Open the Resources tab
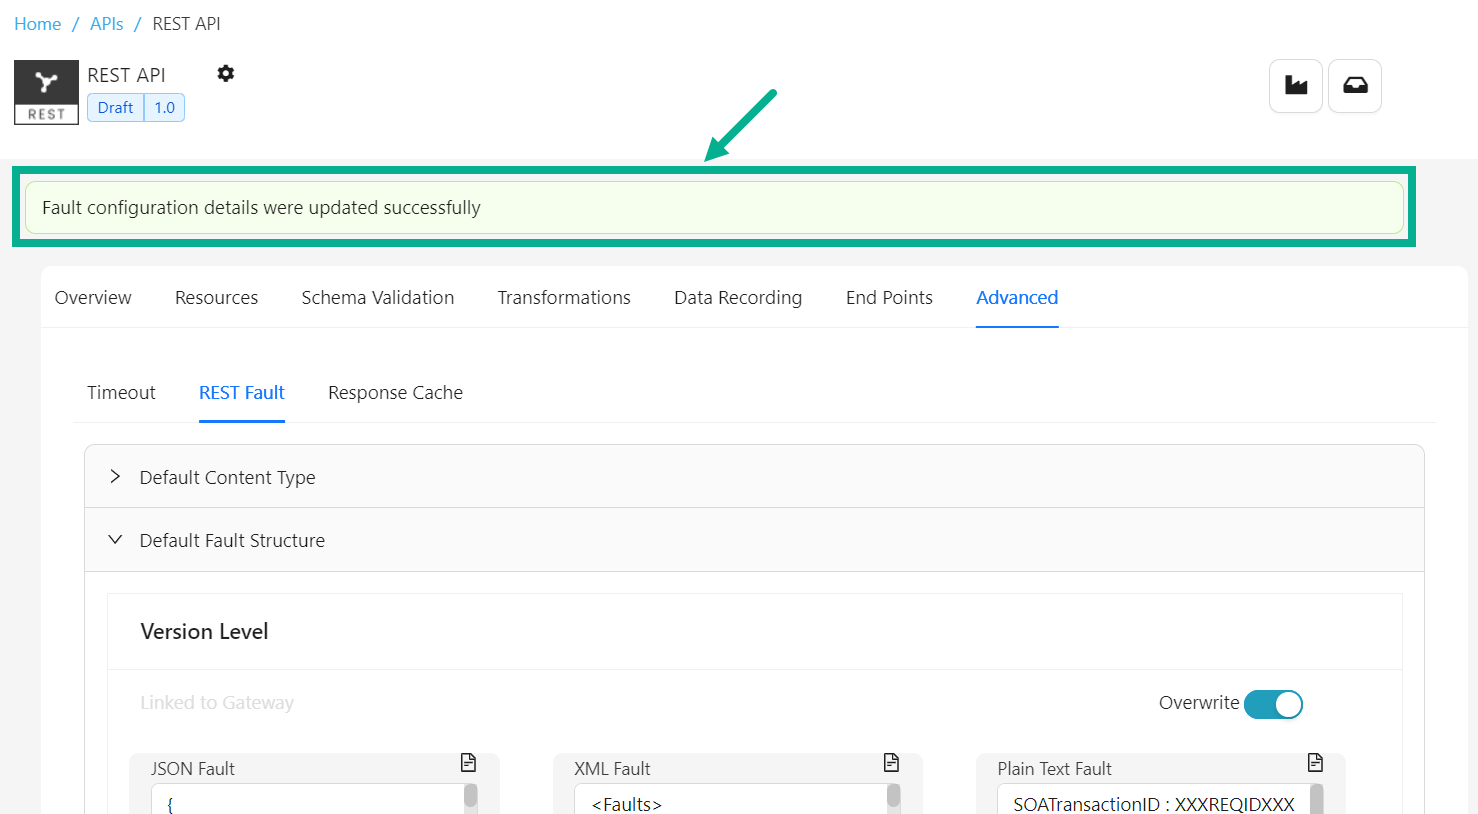This screenshot has height=814, width=1478. pyautogui.click(x=216, y=297)
